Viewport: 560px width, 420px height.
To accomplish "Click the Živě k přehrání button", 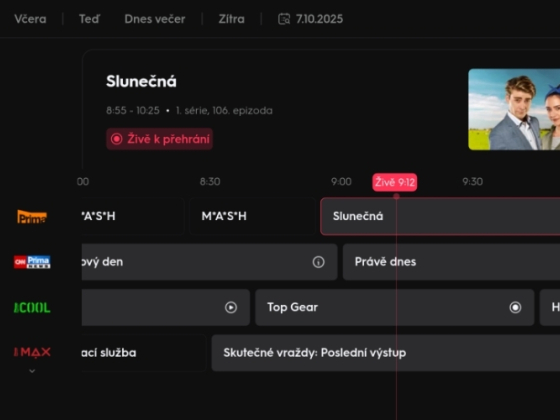I will (159, 139).
